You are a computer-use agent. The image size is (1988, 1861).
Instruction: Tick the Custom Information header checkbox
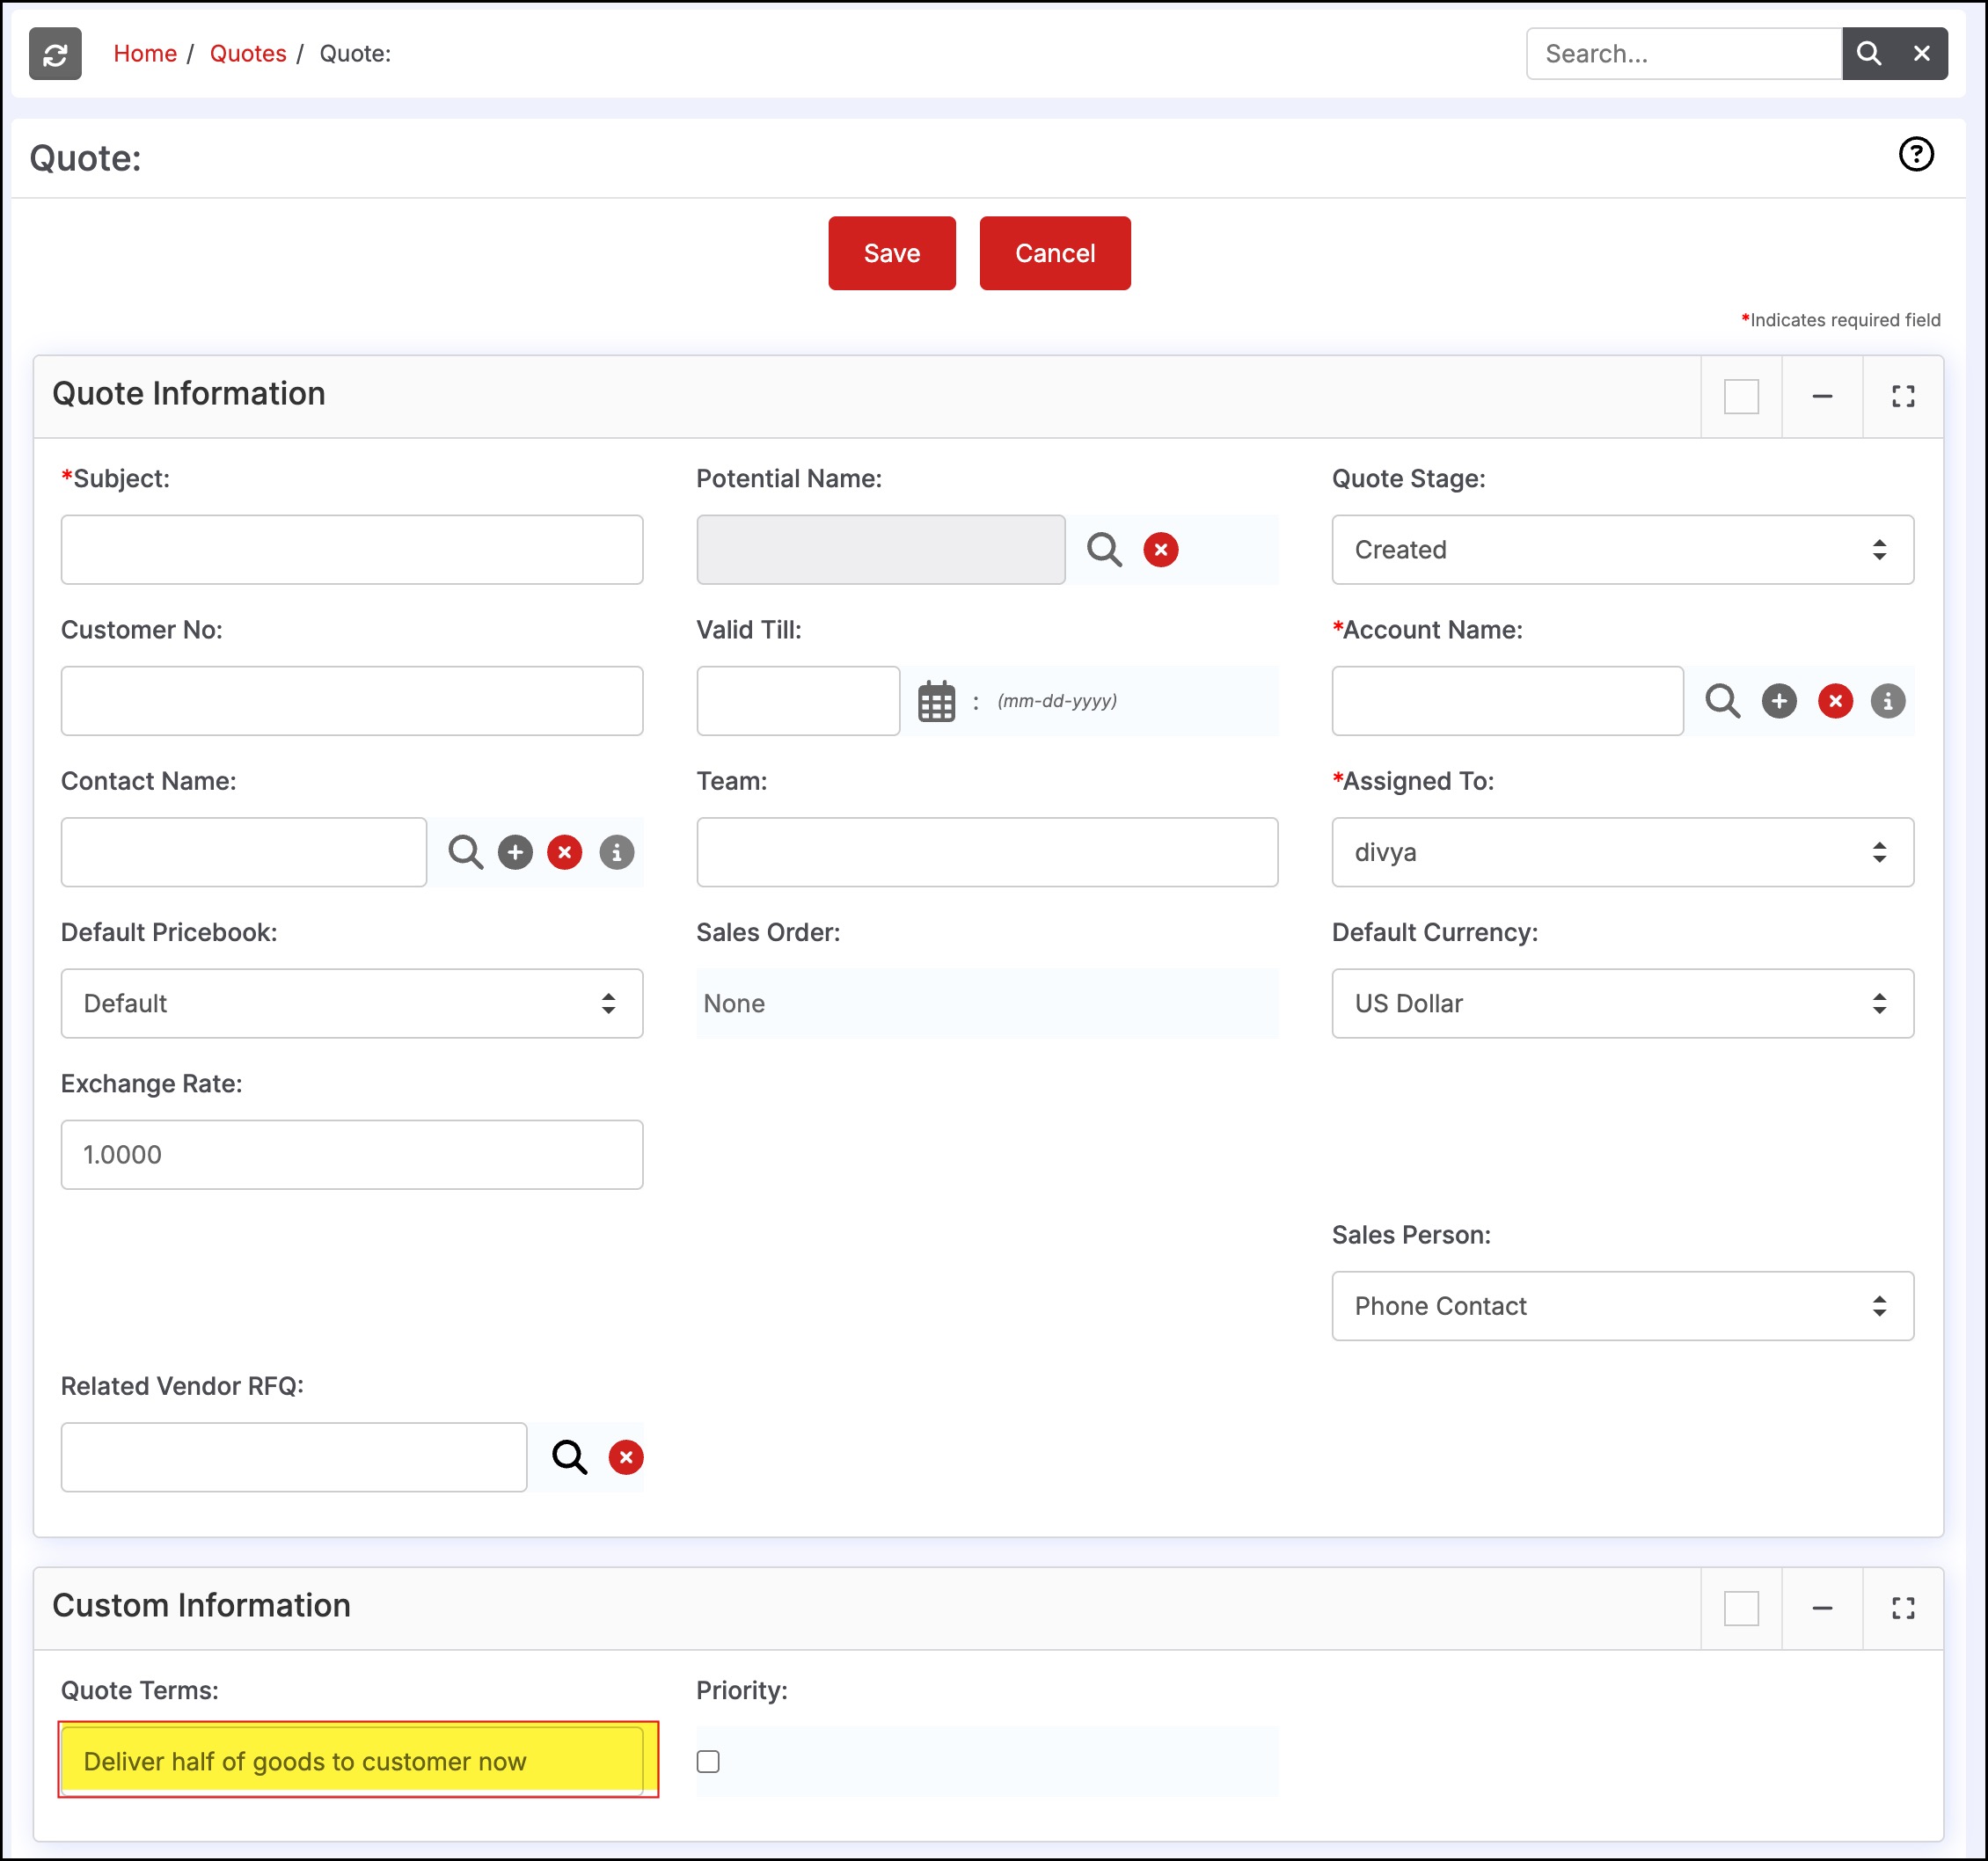coord(1741,1608)
